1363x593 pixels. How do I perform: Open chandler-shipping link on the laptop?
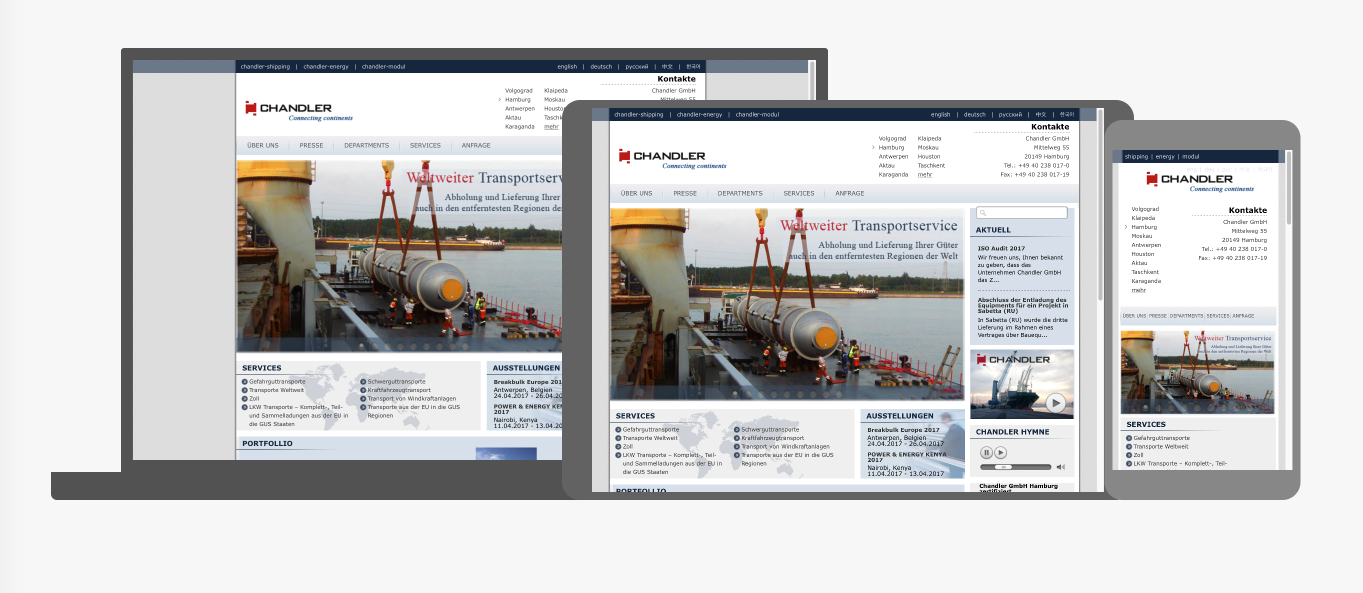pos(265,67)
